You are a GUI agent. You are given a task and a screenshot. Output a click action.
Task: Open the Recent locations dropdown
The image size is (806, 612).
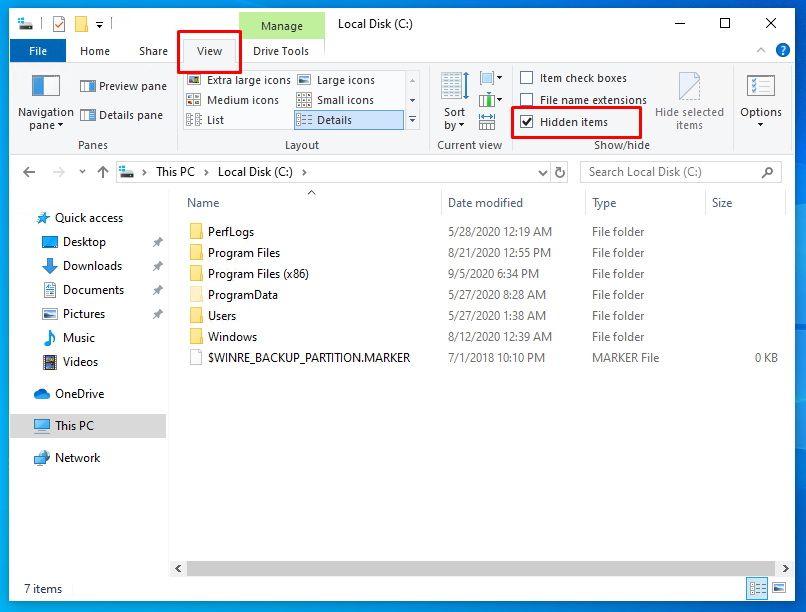coord(82,172)
